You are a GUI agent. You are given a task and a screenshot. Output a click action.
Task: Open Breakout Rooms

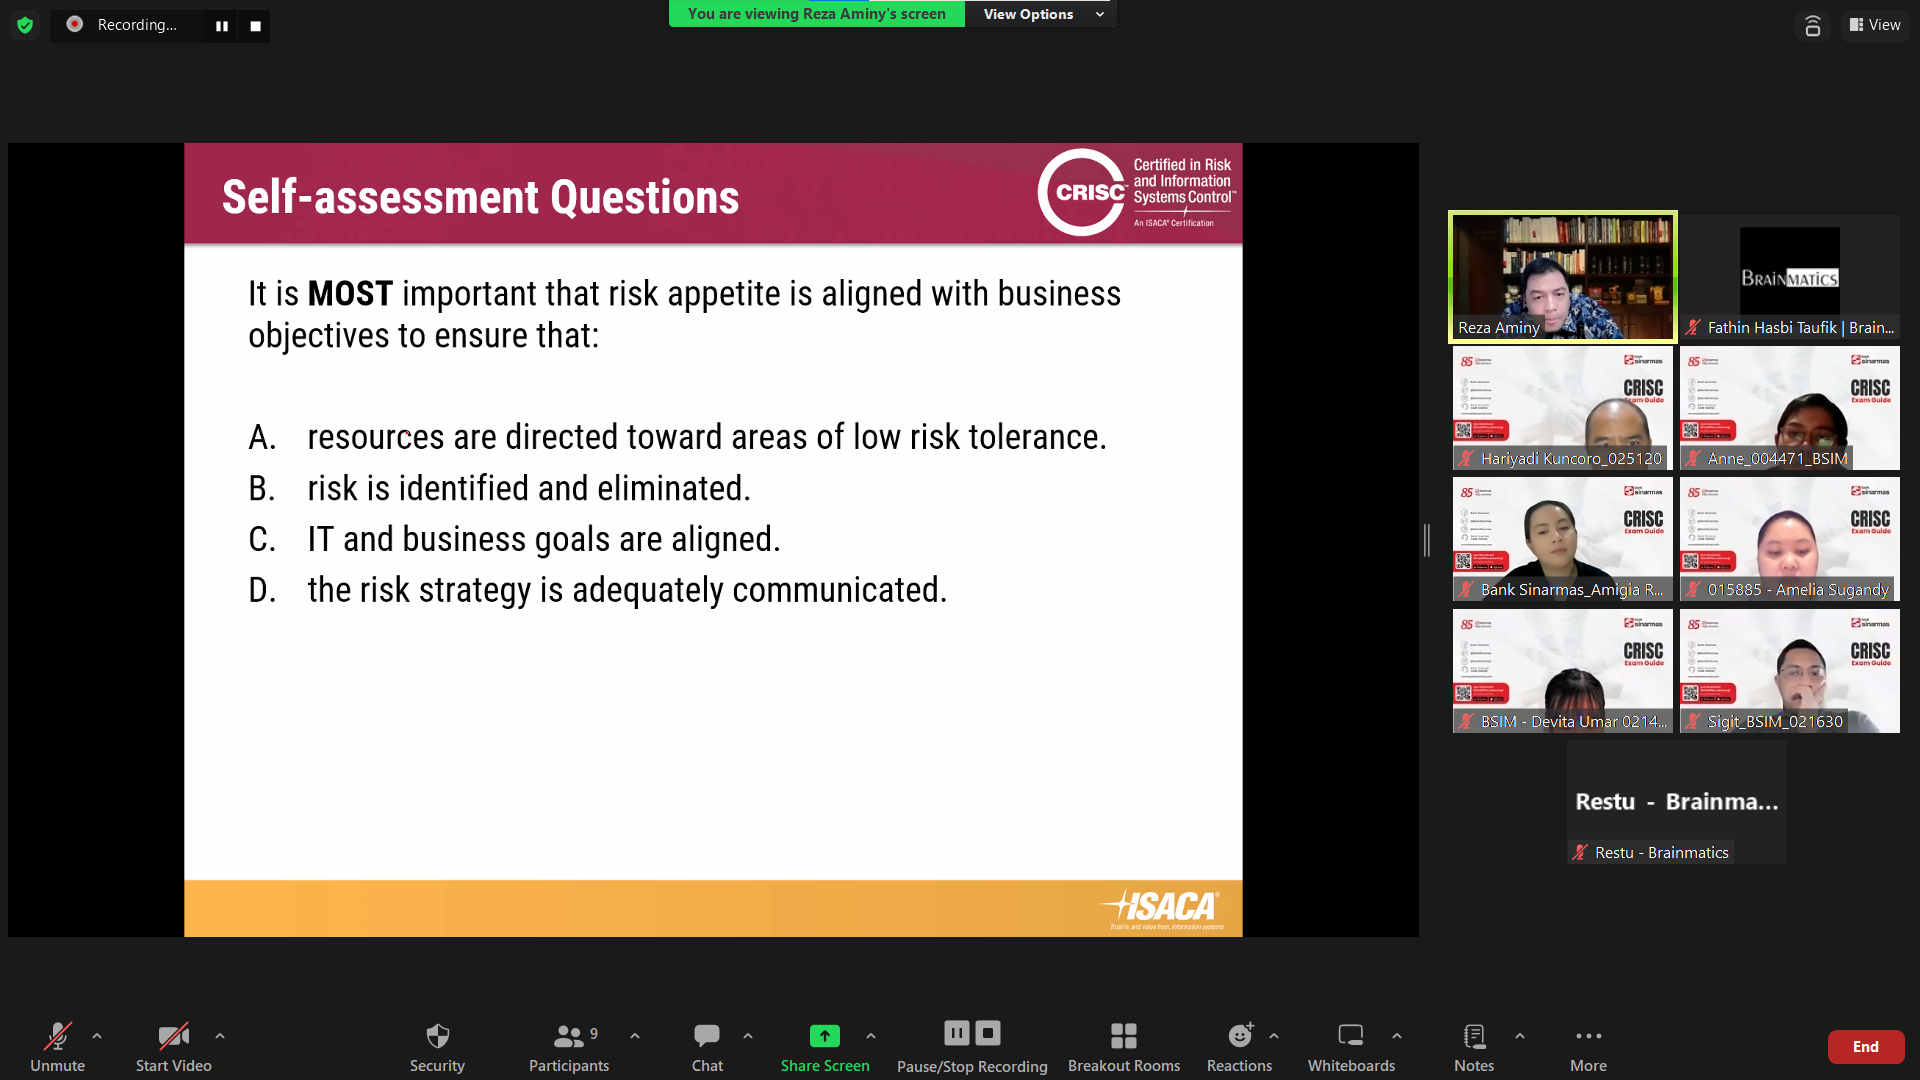click(1123, 1045)
